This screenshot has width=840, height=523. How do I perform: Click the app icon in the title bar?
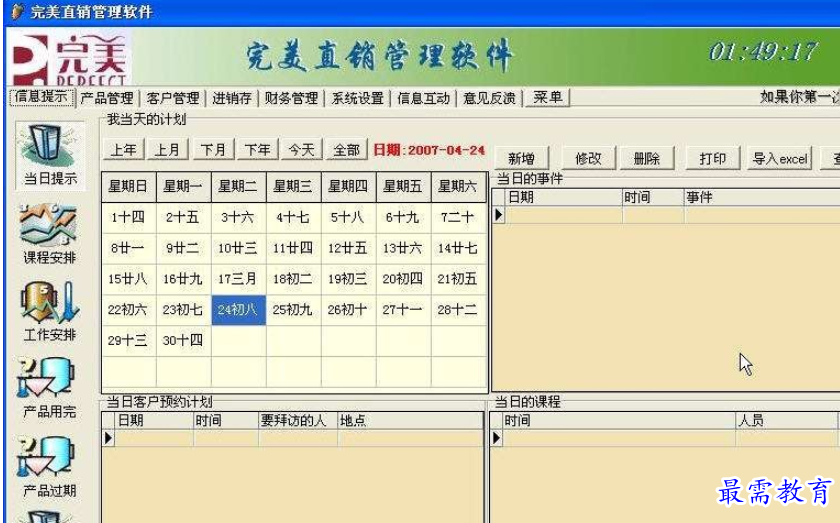(x=17, y=11)
